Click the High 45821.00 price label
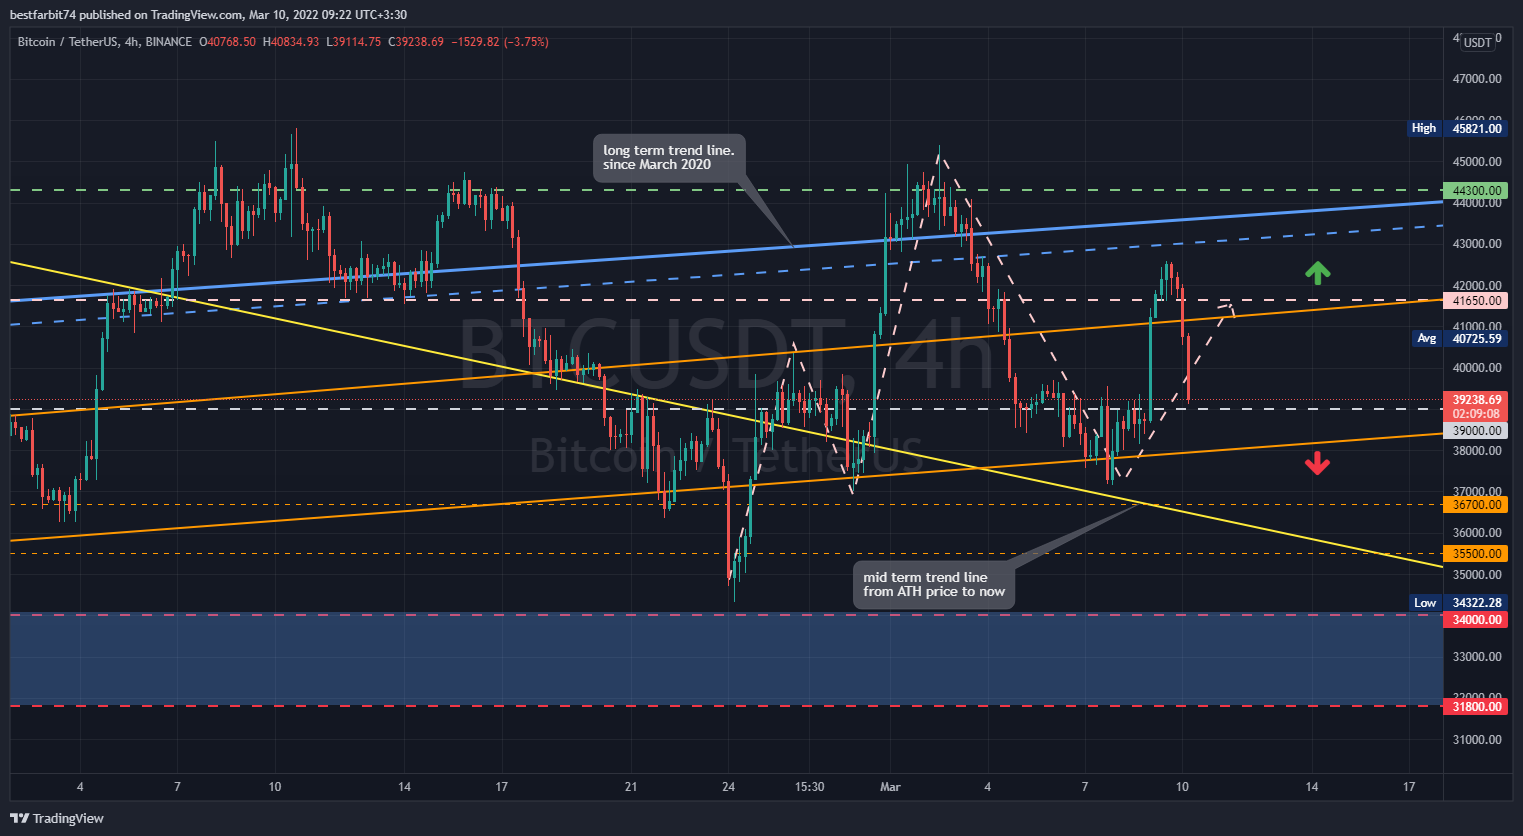Screen dimensions: 1523x836 tap(1456, 128)
